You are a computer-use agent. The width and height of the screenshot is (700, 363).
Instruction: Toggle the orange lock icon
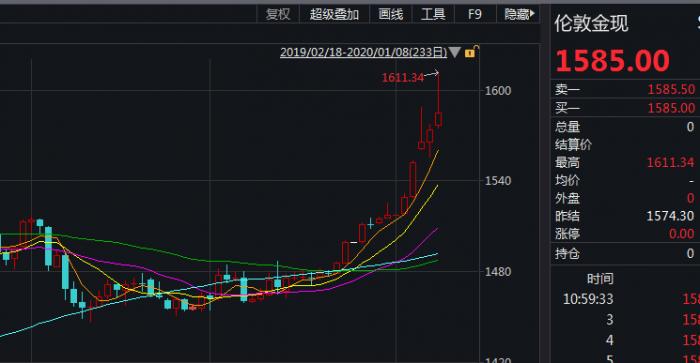[471, 51]
